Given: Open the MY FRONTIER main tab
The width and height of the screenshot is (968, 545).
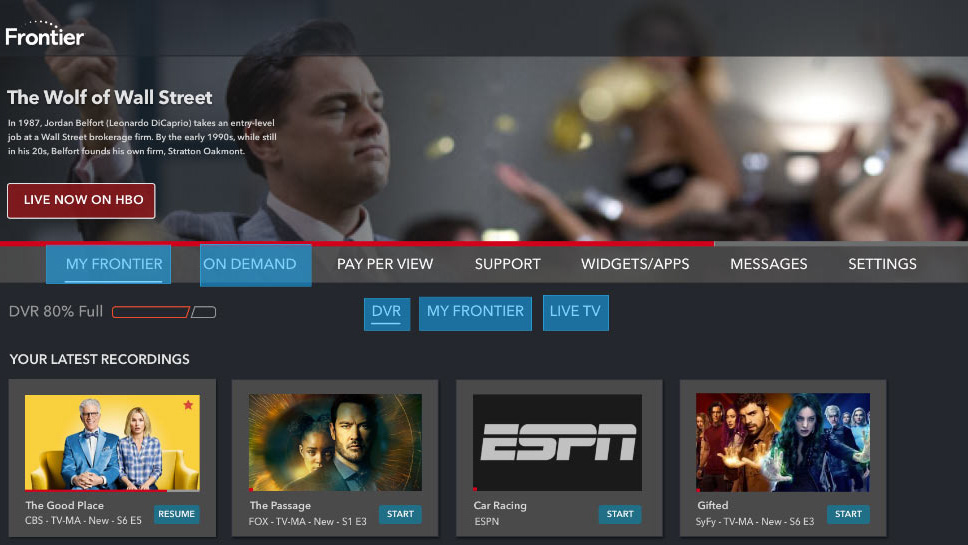Looking at the screenshot, I should 108,264.
